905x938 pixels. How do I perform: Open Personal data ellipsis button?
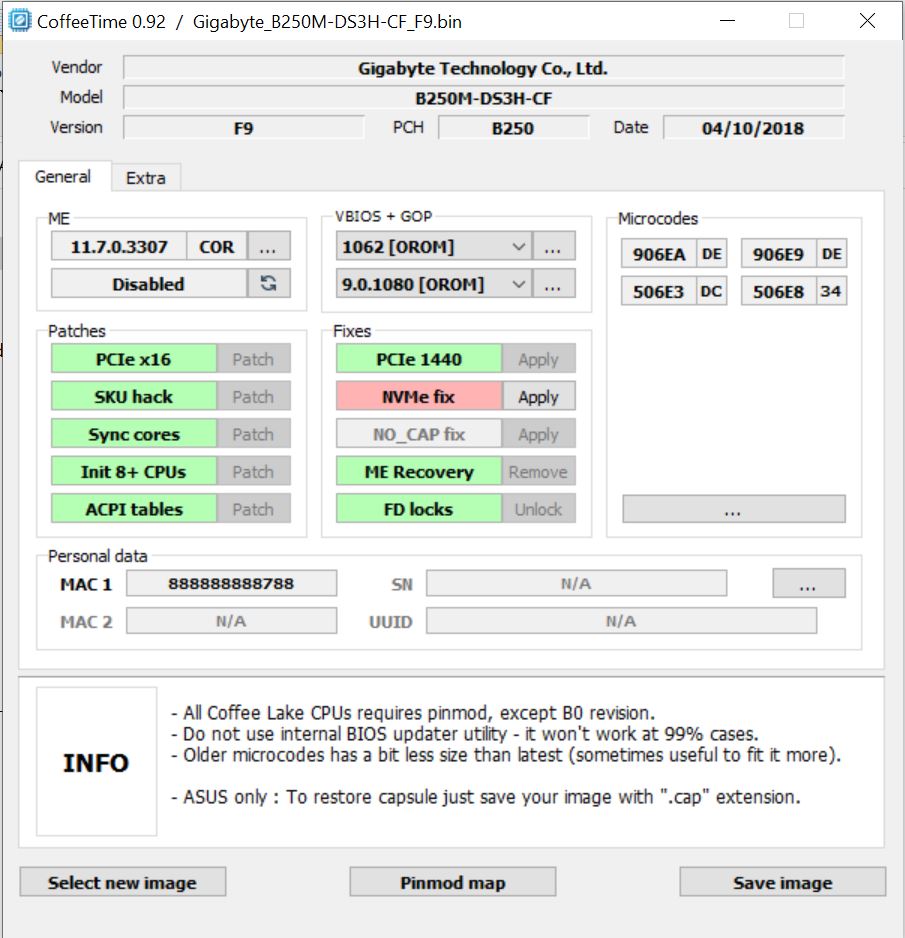(x=809, y=583)
